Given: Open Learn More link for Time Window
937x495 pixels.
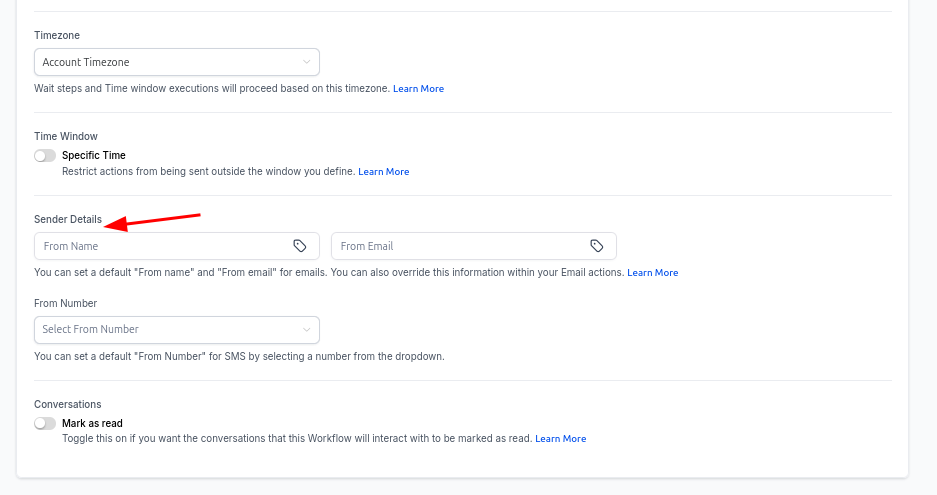Looking at the screenshot, I should click(383, 172).
